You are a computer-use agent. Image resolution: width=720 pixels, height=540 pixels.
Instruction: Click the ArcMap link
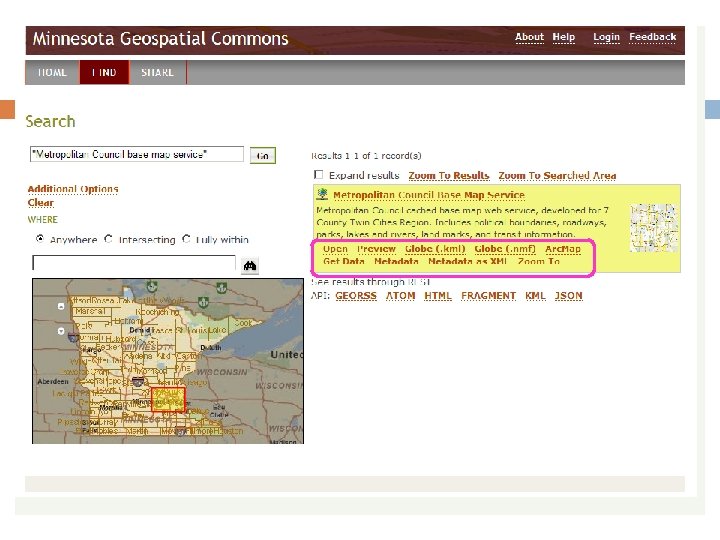(562, 249)
